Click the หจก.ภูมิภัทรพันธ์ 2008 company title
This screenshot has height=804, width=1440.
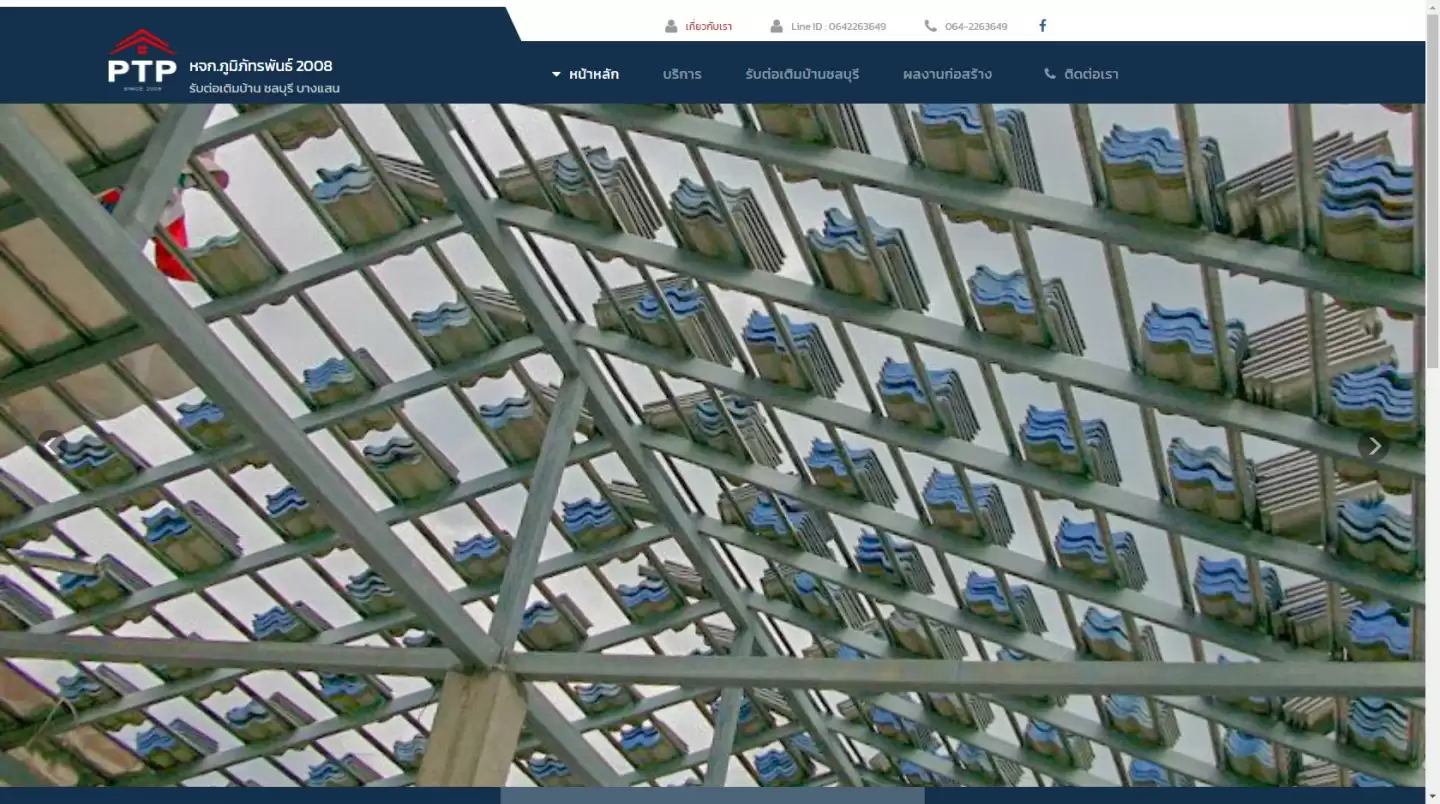click(x=261, y=66)
